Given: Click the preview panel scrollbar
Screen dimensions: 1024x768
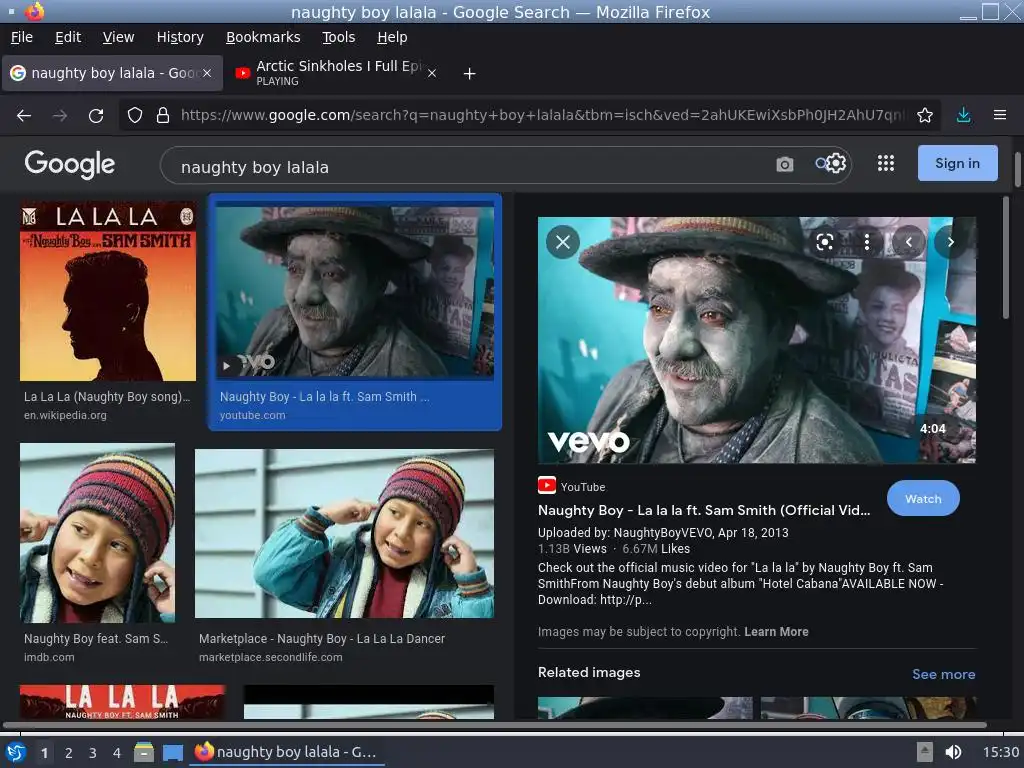Looking at the screenshot, I should point(1005,258).
